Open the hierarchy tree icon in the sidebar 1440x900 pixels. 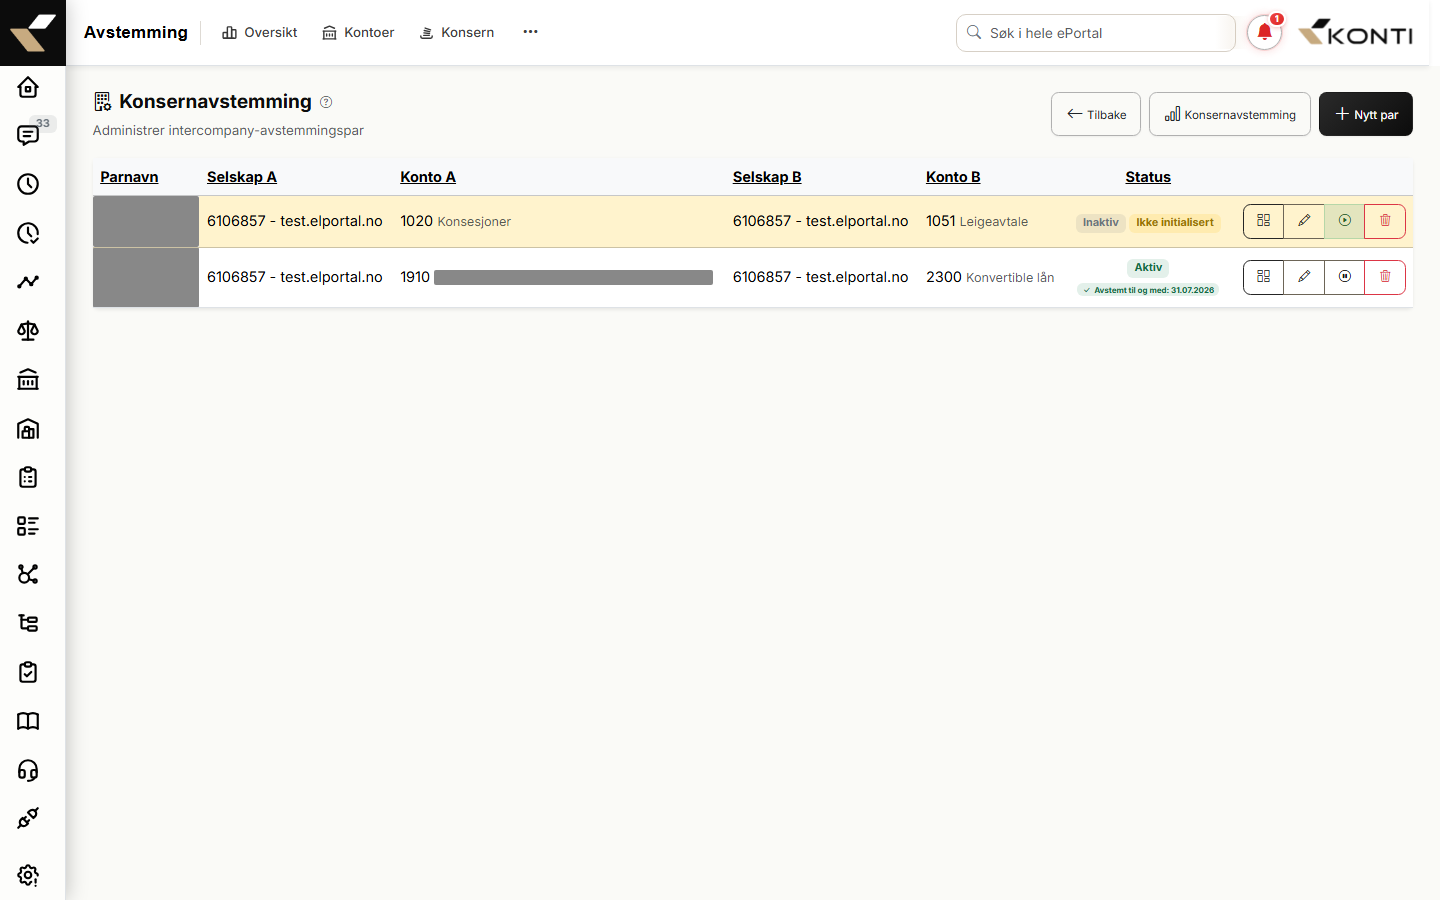point(28,623)
